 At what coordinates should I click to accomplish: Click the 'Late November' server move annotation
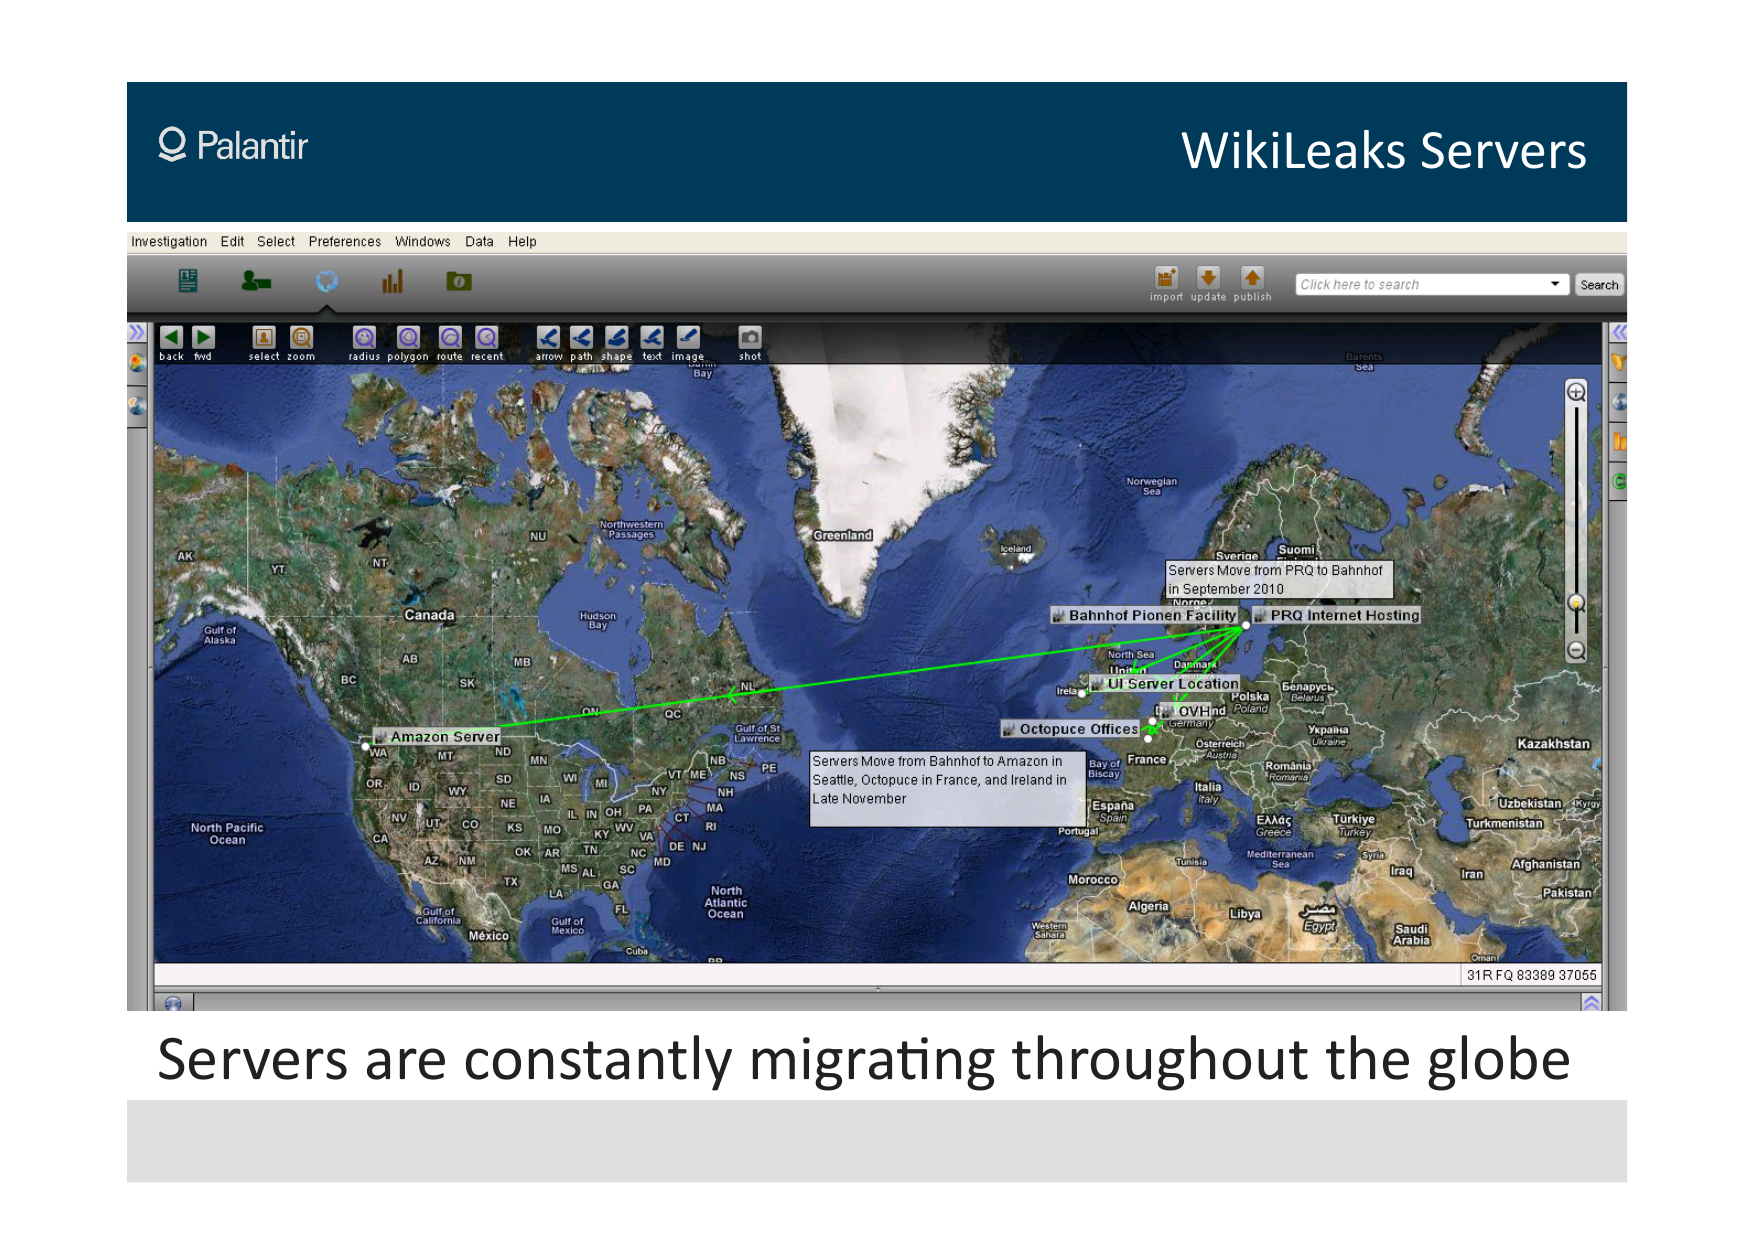(947, 789)
